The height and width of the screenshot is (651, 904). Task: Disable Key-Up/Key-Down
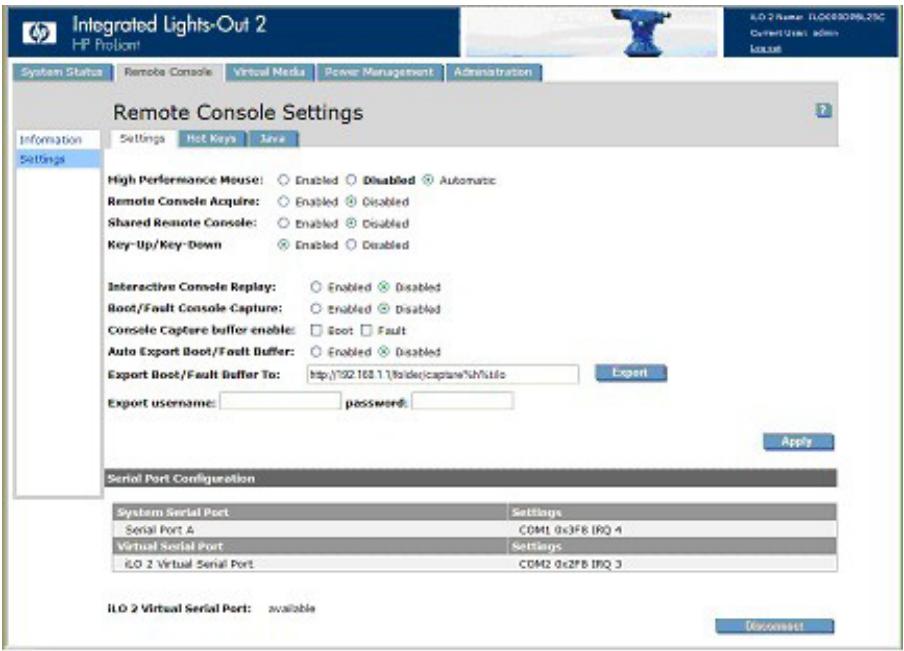click(x=351, y=244)
